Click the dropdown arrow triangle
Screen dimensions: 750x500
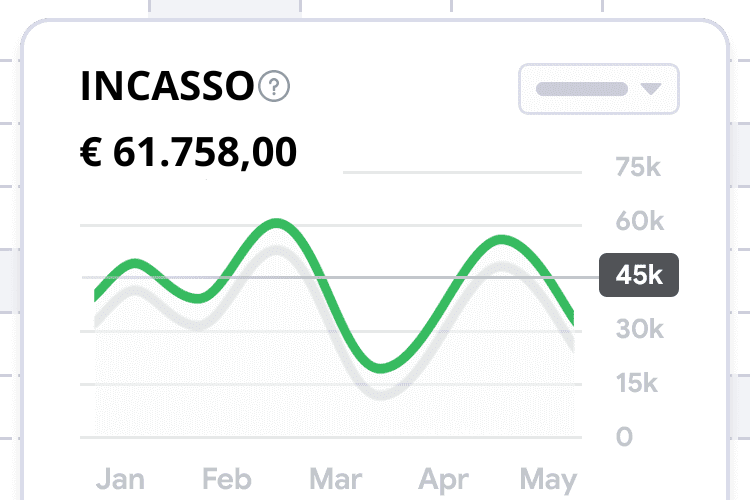pos(651,89)
